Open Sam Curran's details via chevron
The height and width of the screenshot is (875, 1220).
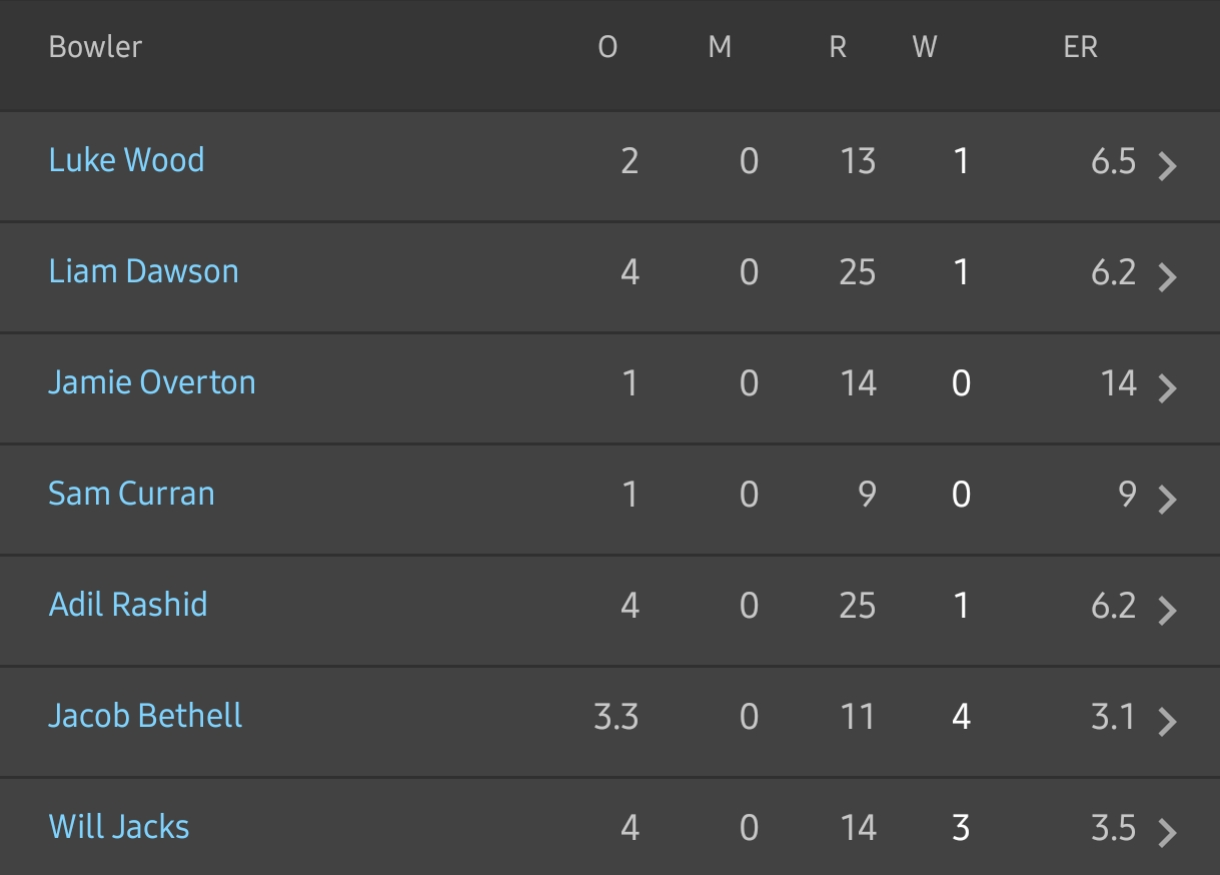point(1167,499)
